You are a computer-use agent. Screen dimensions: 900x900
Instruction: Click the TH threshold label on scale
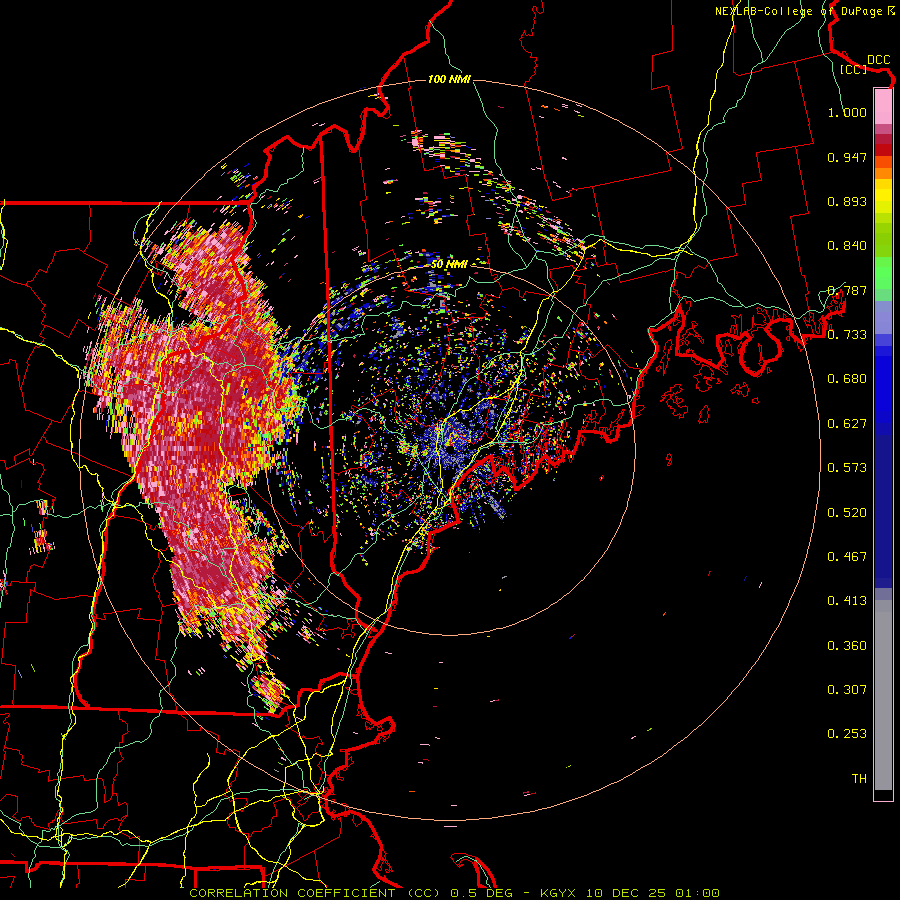tap(859, 779)
